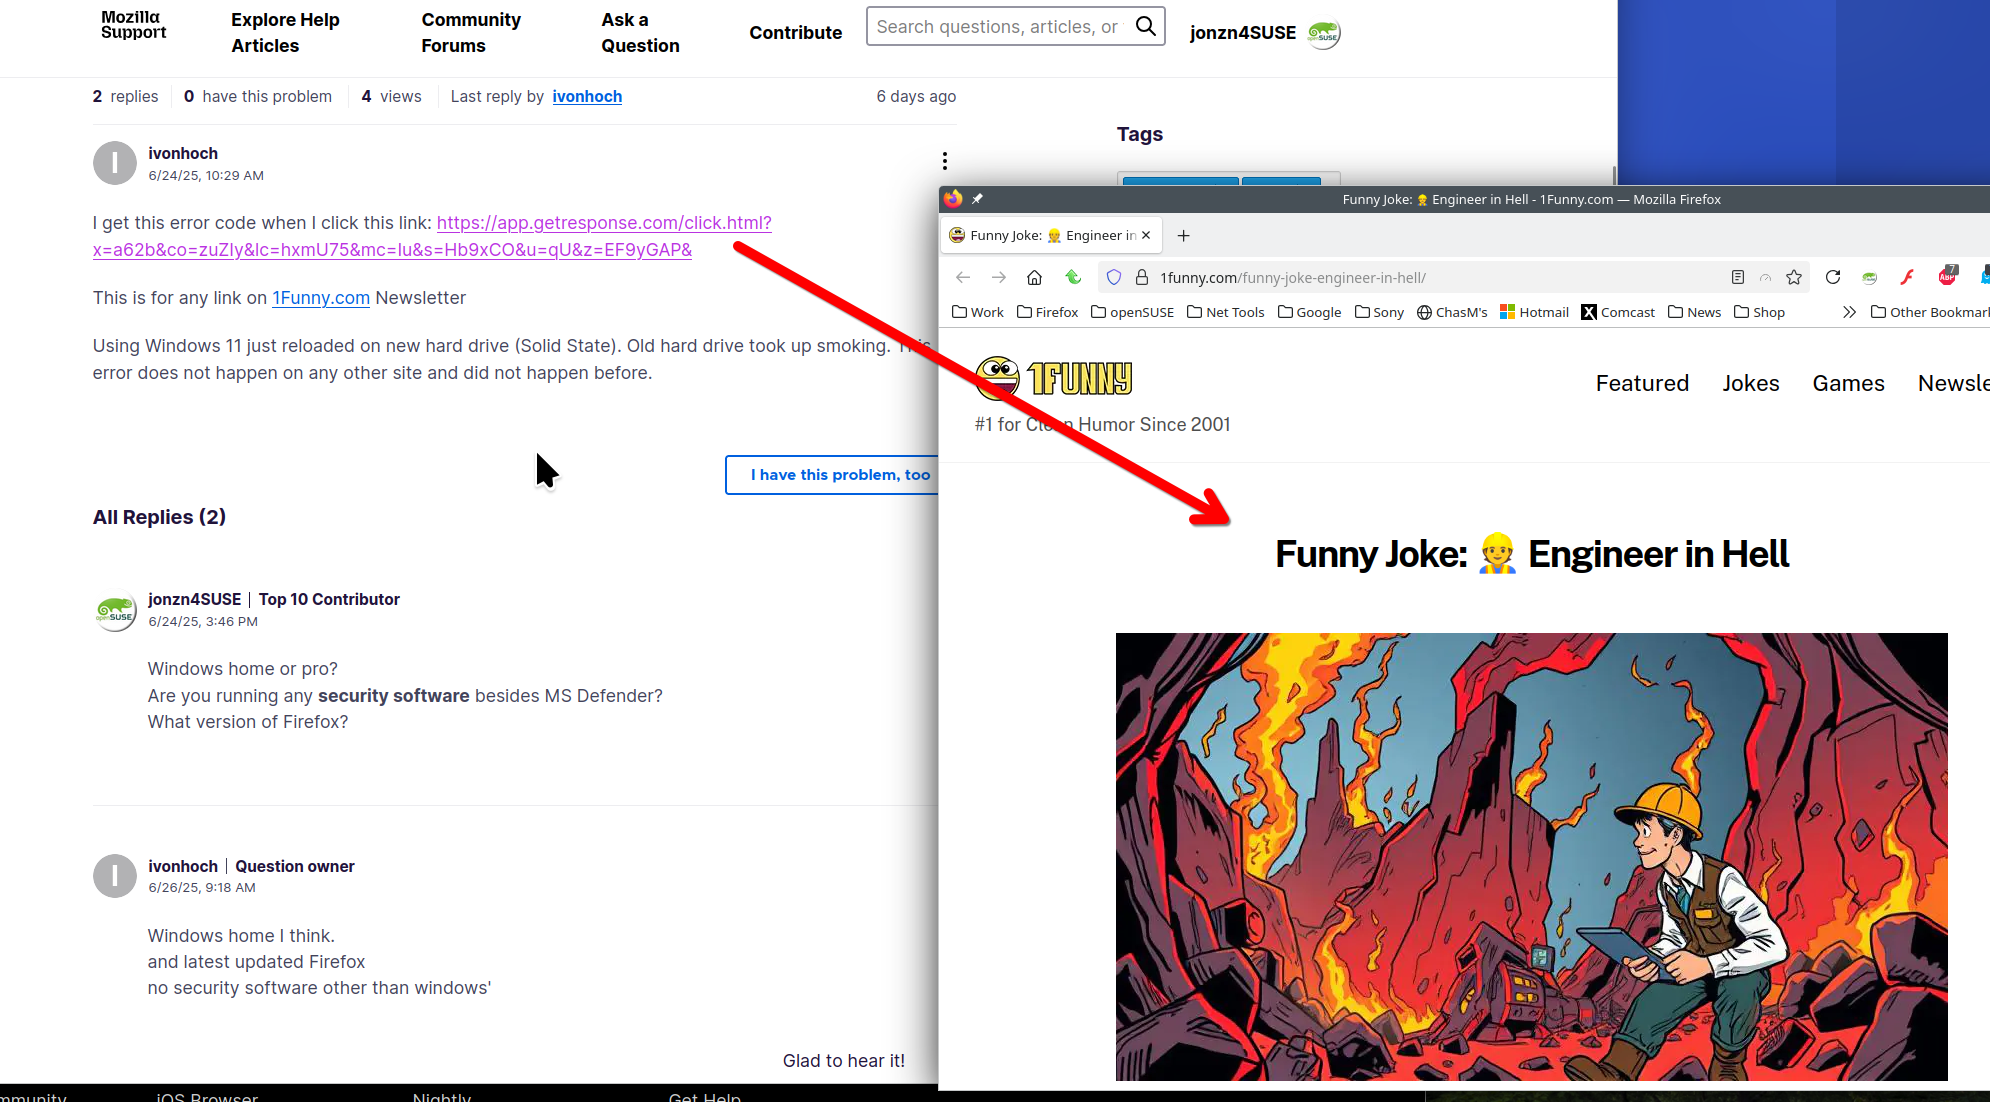Screen dimensions: 1990x1102
Task: Click the search magnifier icon in Mozilla Support
Action: click(1145, 27)
